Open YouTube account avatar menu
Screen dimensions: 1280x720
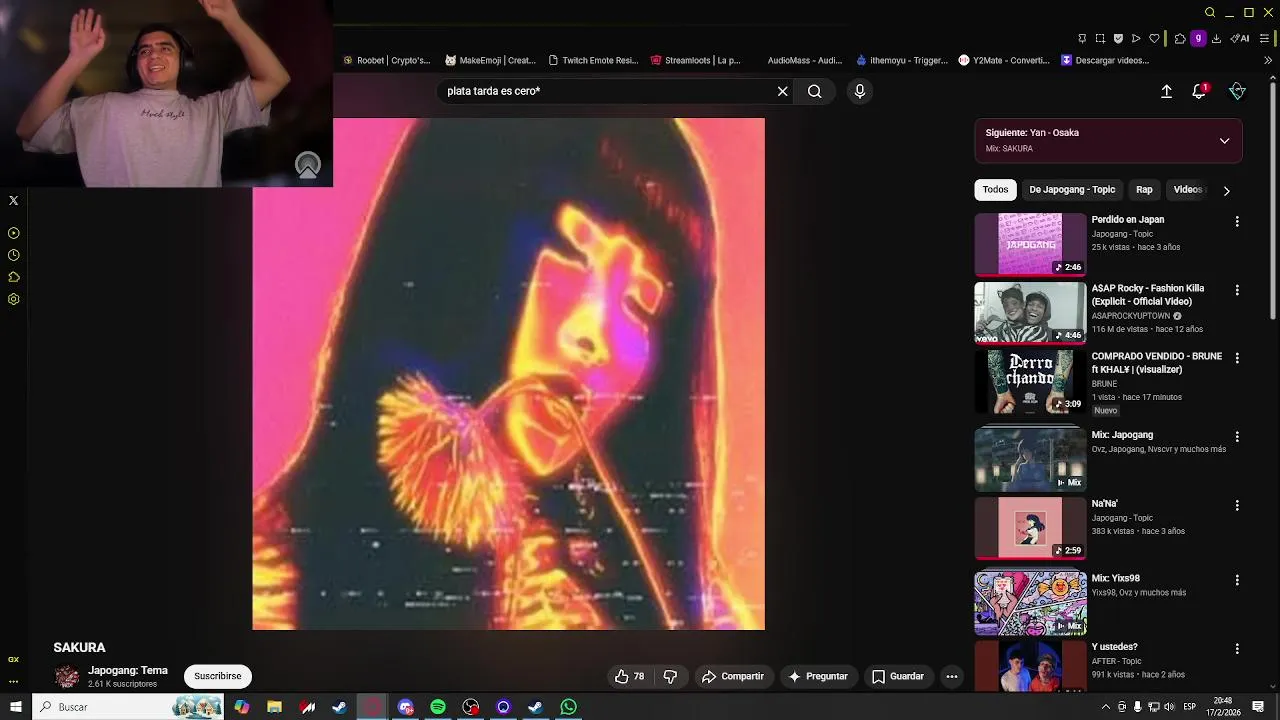tap(1237, 91)
